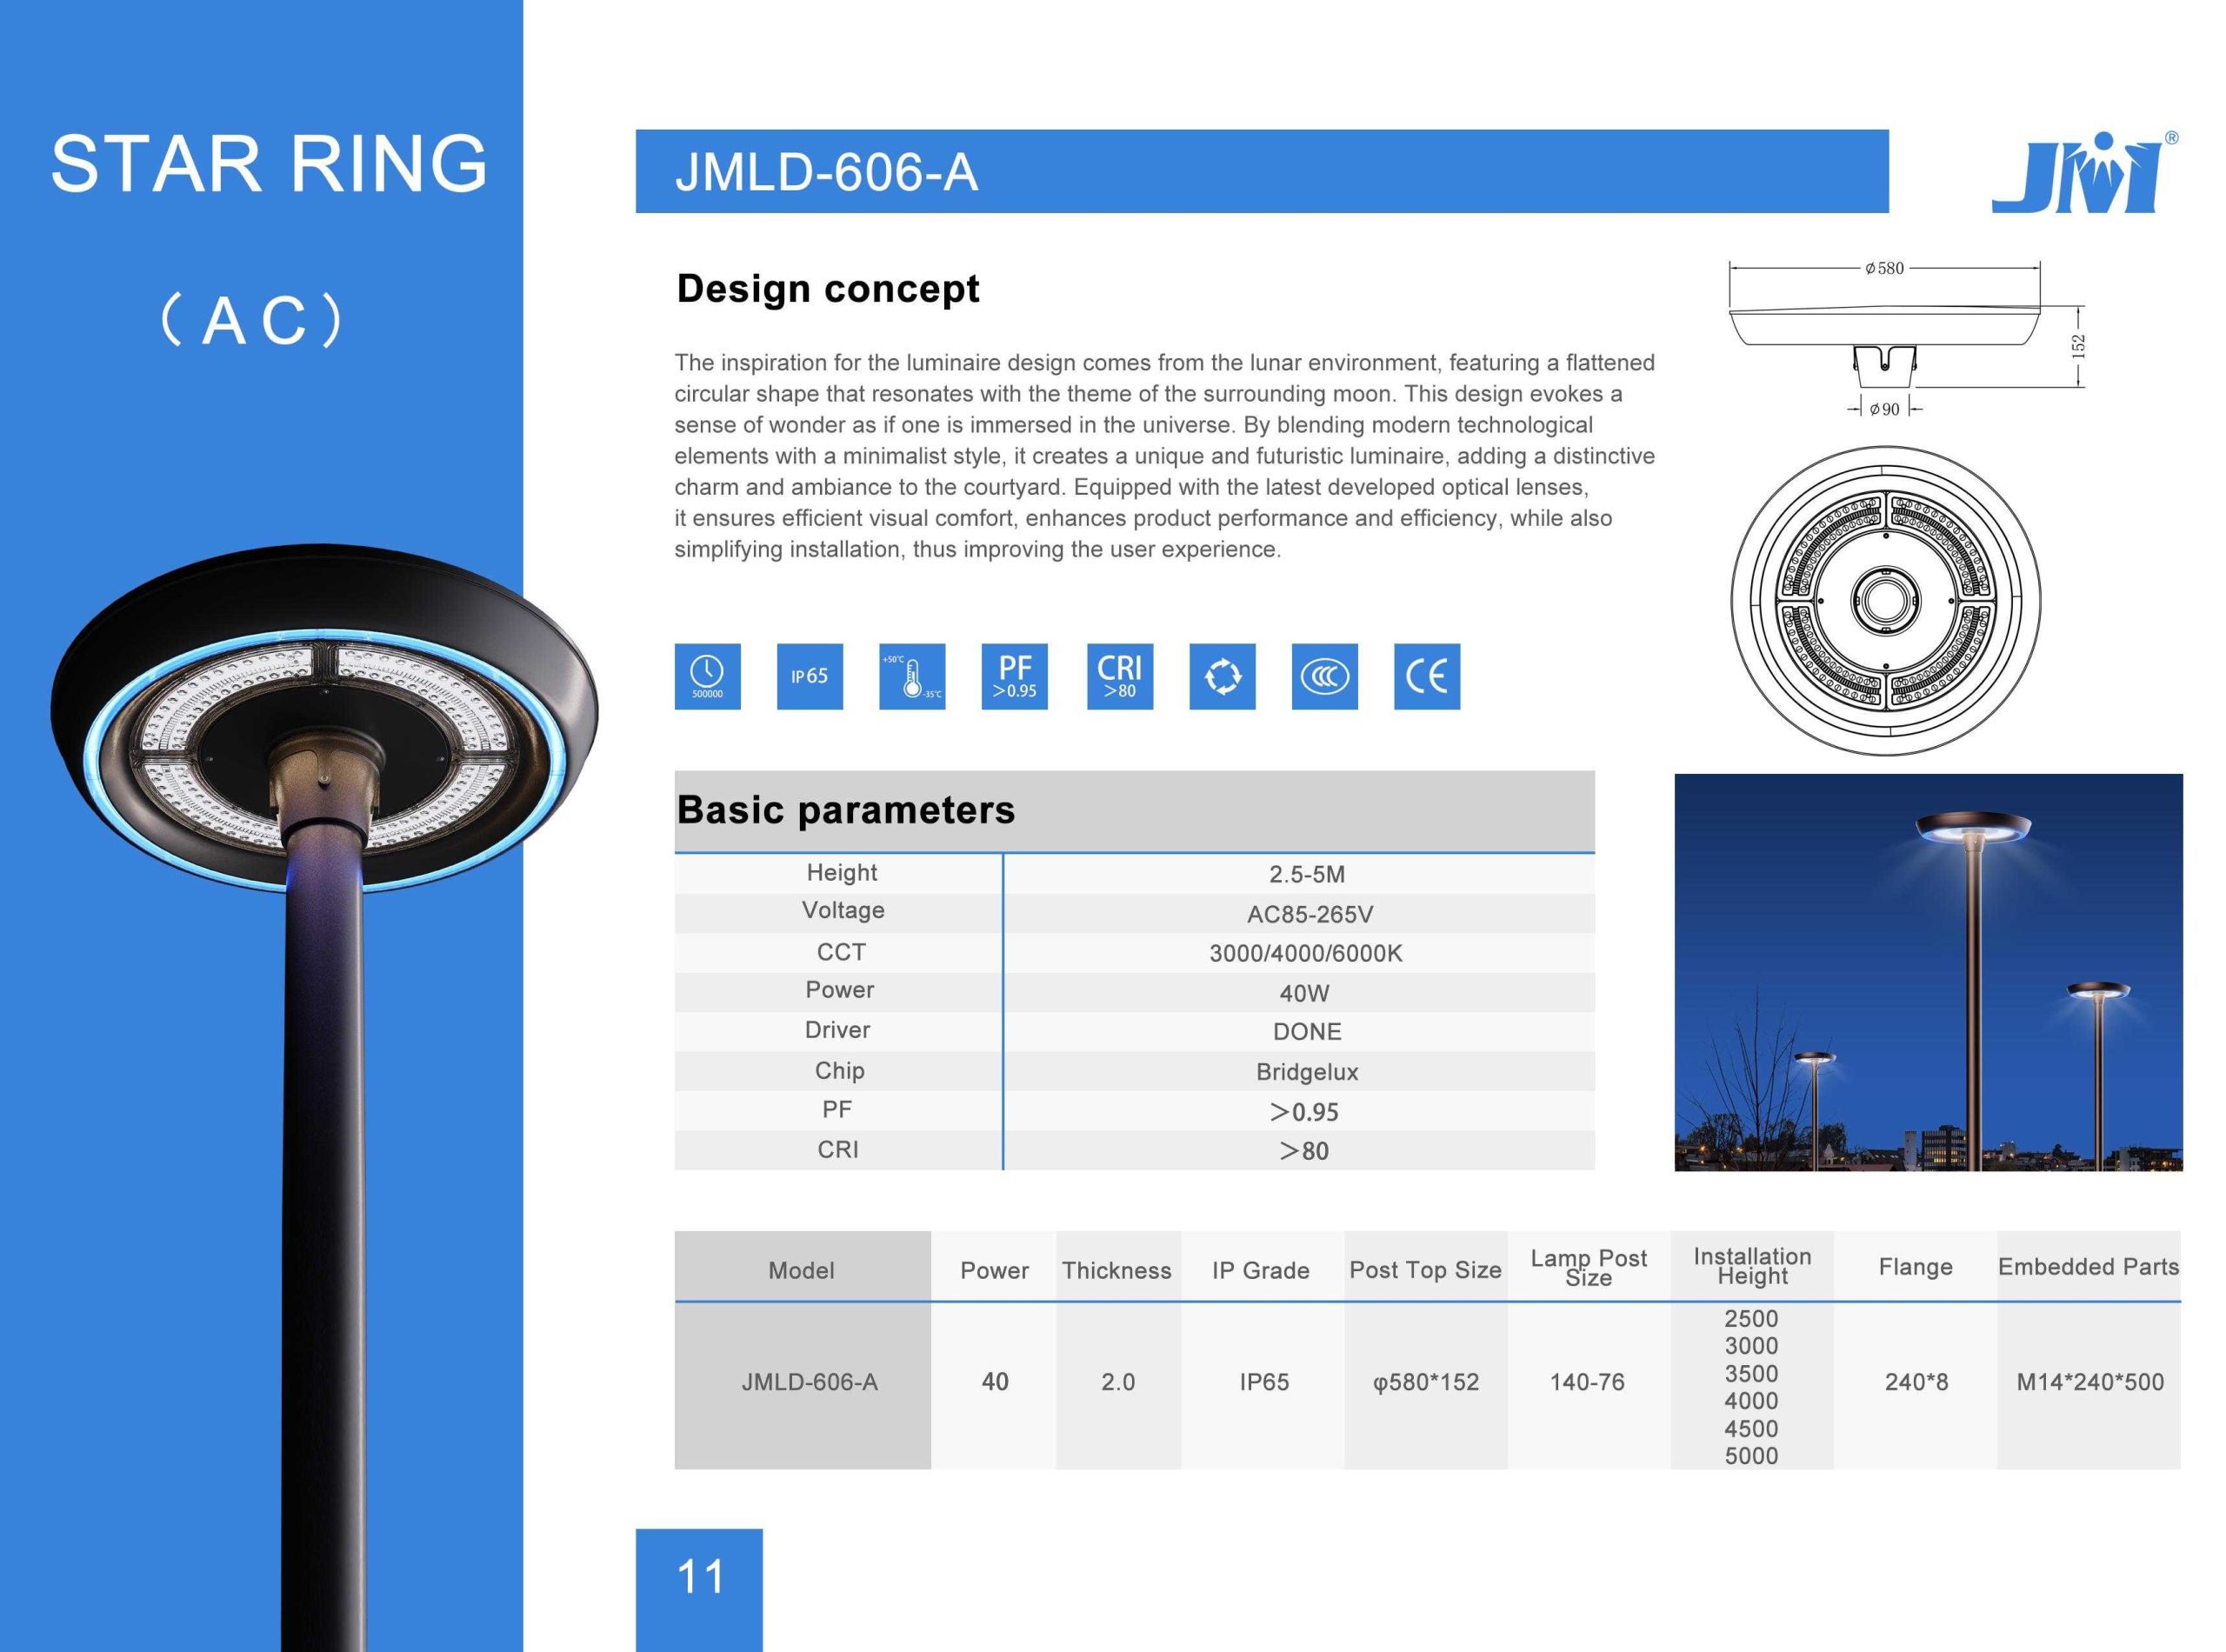Click the CRI >80 icon

click(1119, 677)
